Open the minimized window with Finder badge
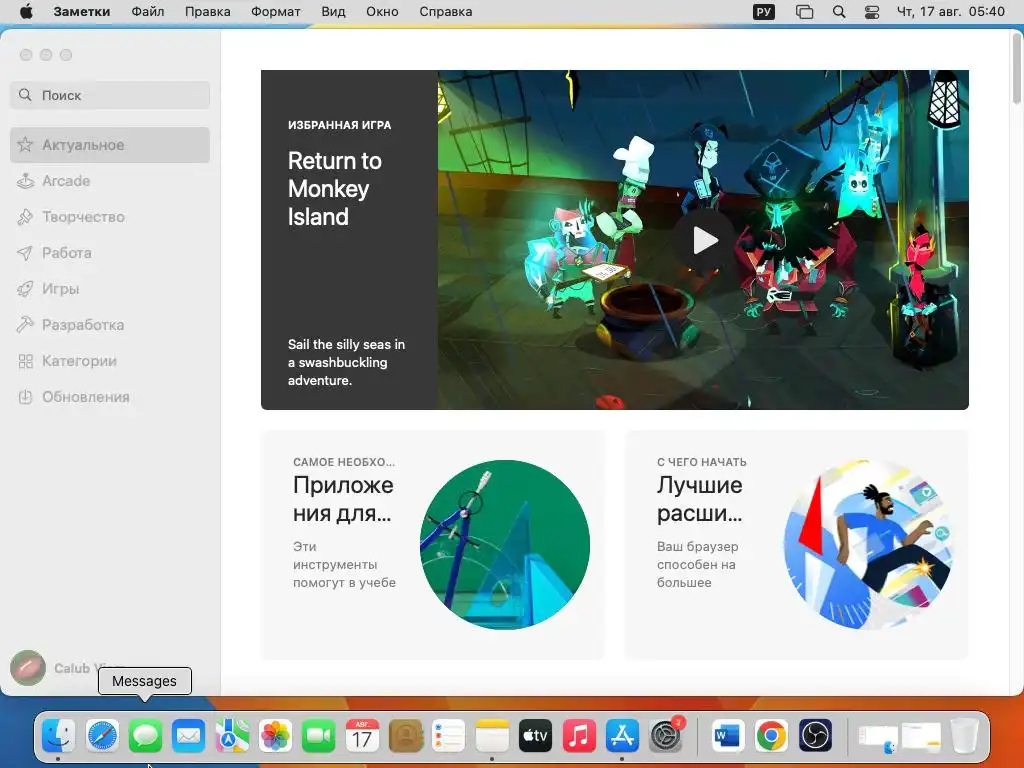The width and height of the screenshot is (1024, 768). point(878,738)
